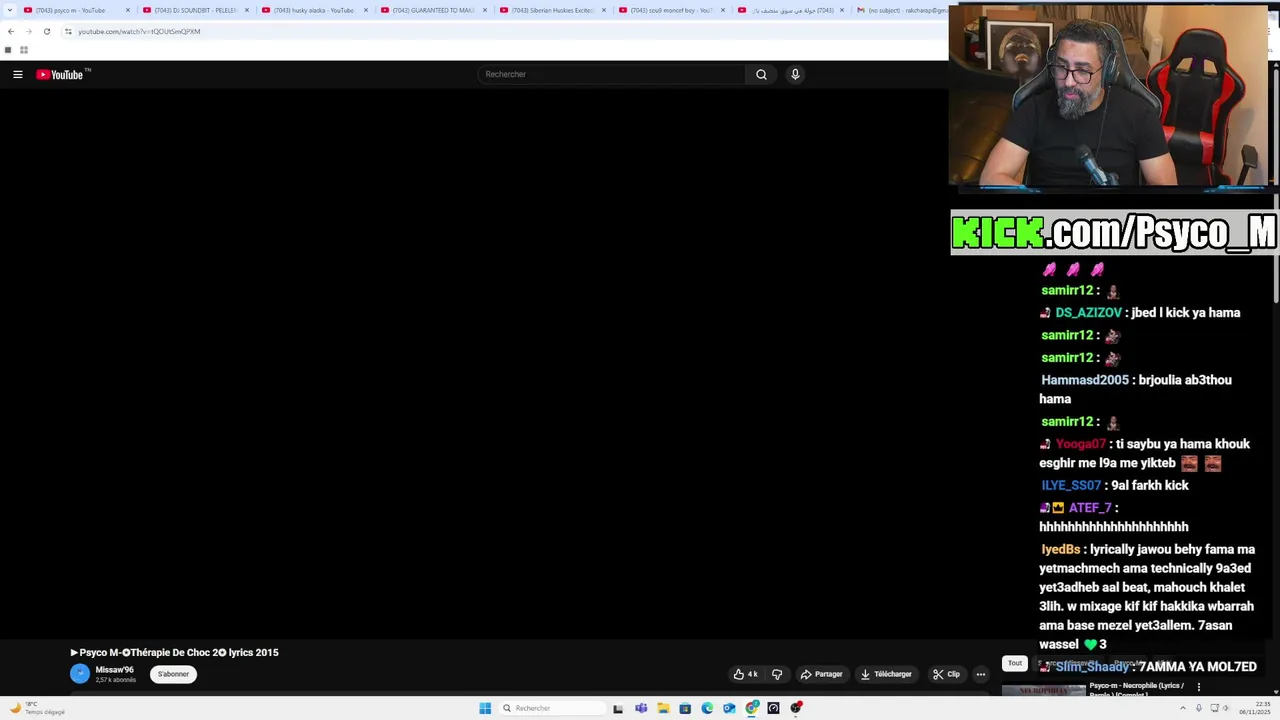Click the browser address bar URL
The height and width of the screenshot is (720, 1280).
139,31
